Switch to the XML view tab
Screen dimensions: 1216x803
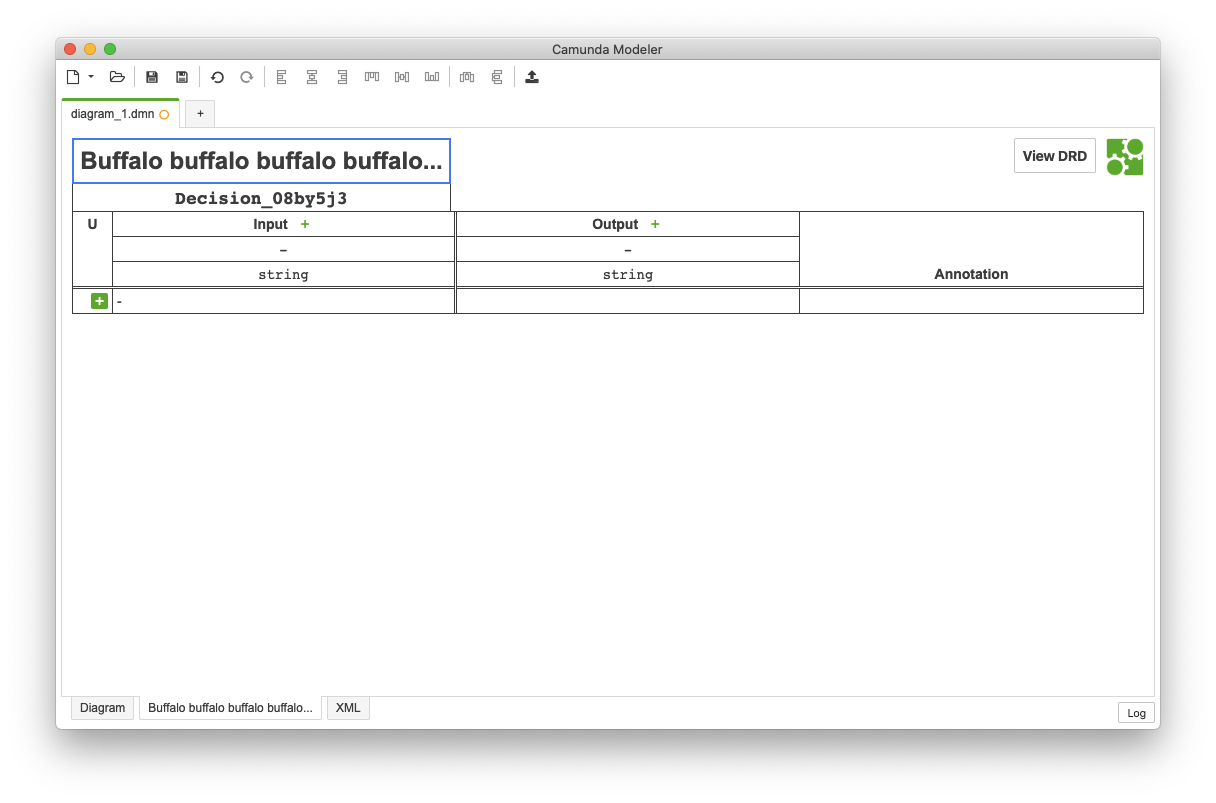point(347,707)
